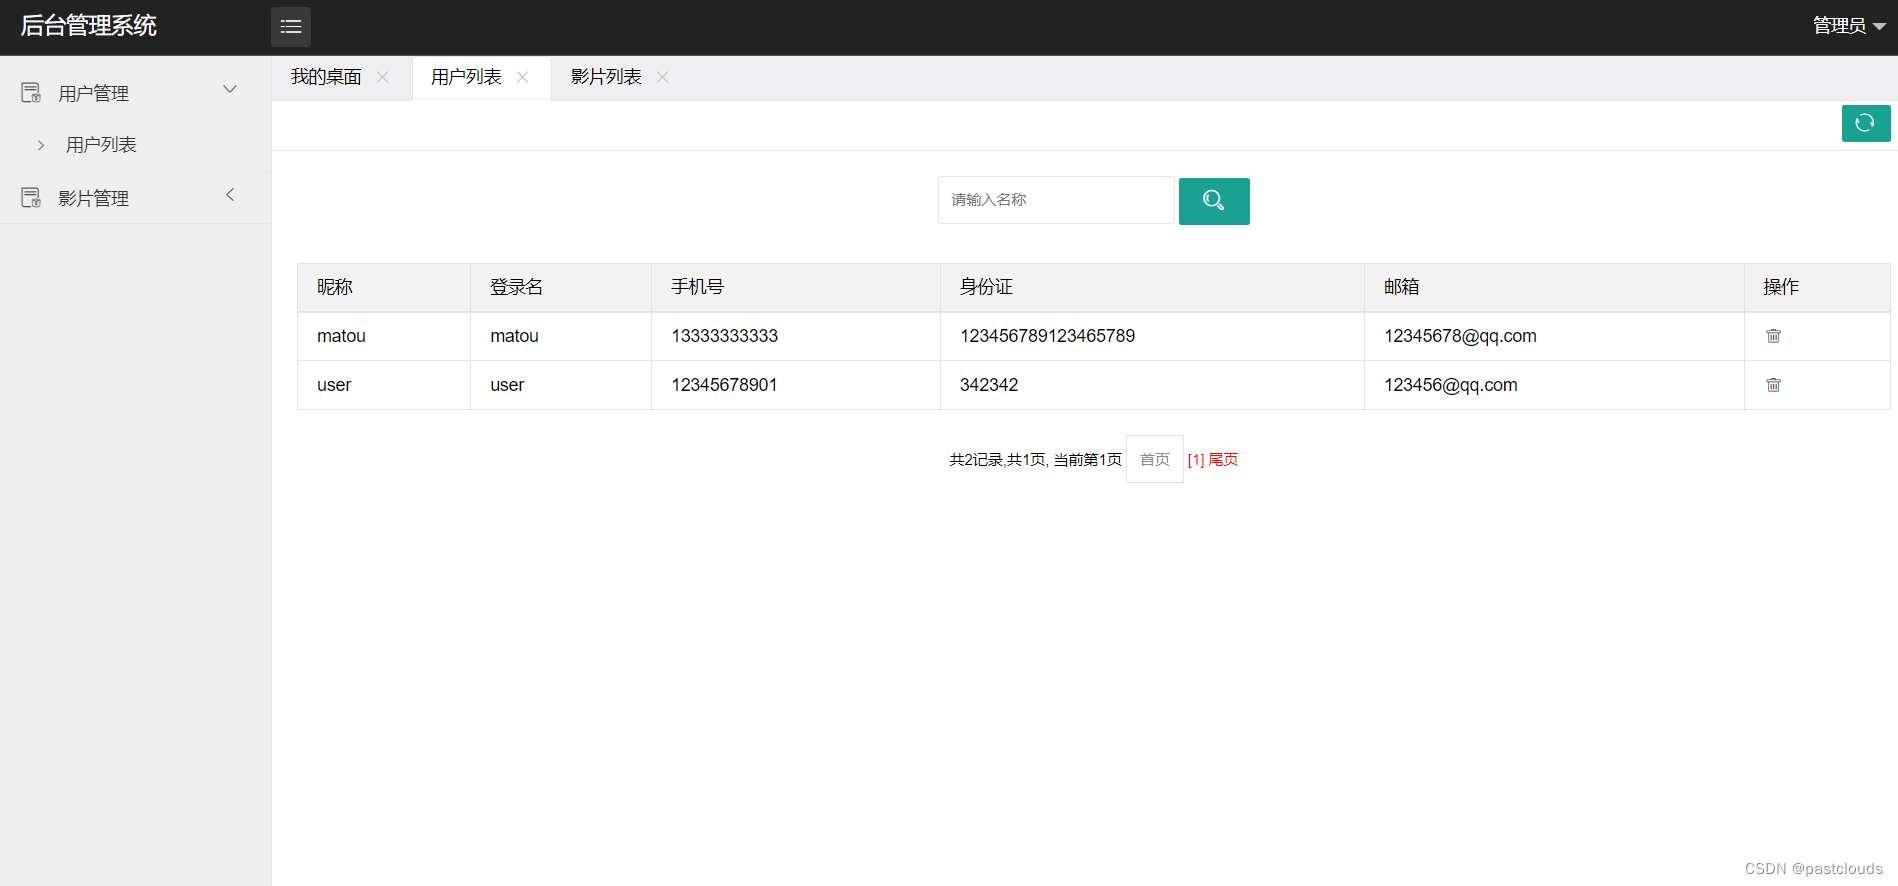
Task: Open the 管理员 account dropdown
Action: (x=1849, y=26)
